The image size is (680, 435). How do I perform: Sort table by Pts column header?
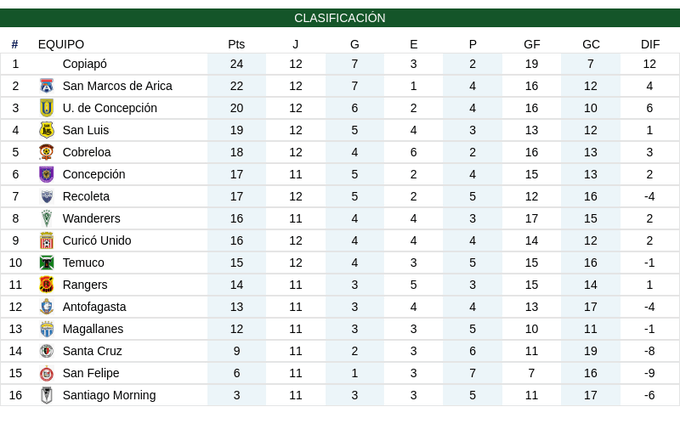coord(236,44)
